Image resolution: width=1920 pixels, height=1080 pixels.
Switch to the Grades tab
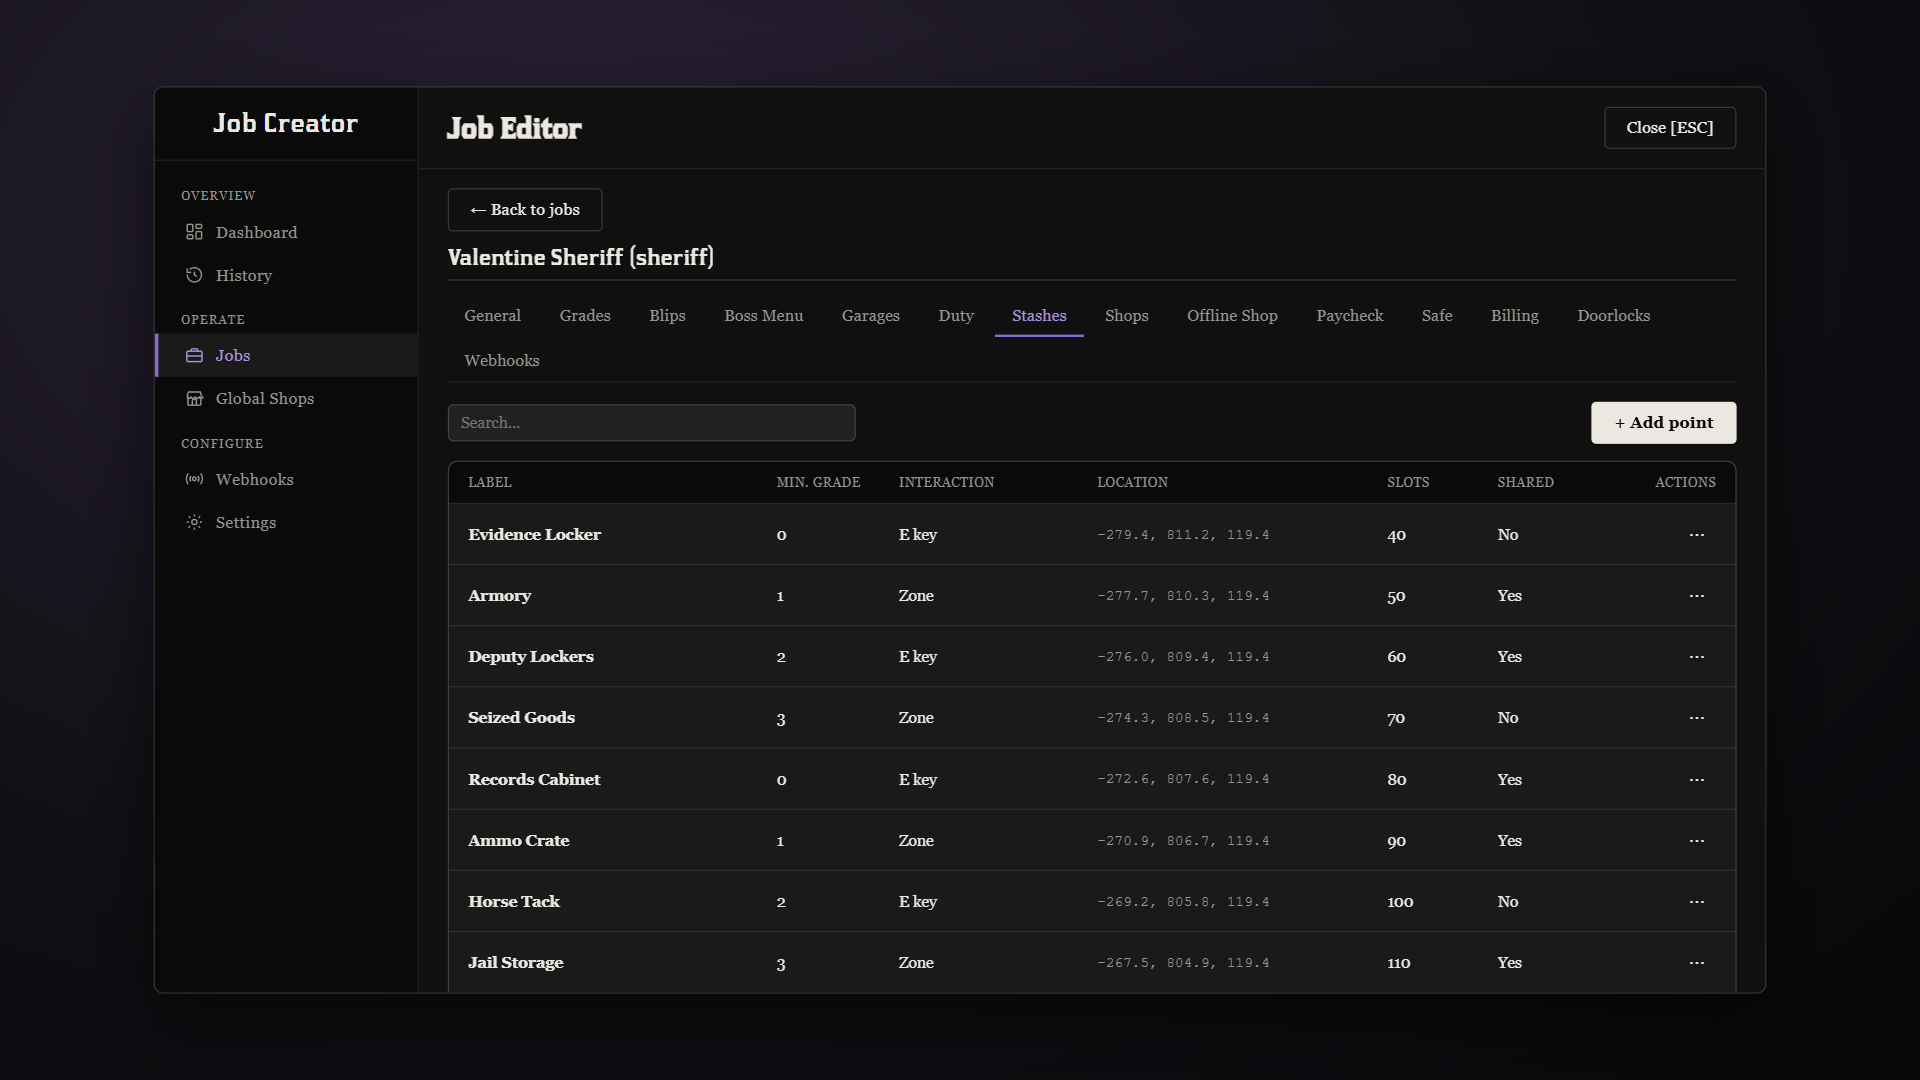coord(585,316)
